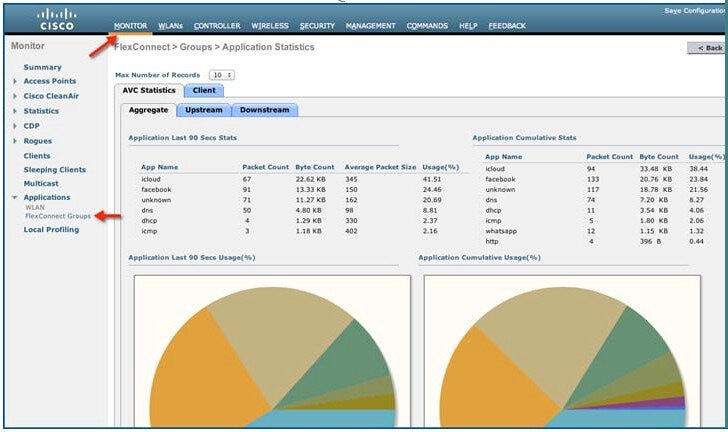This screenshot has width=728, height=432.
Task: Open Cisco CleanAir sidebar item
Action: [51, 96]
